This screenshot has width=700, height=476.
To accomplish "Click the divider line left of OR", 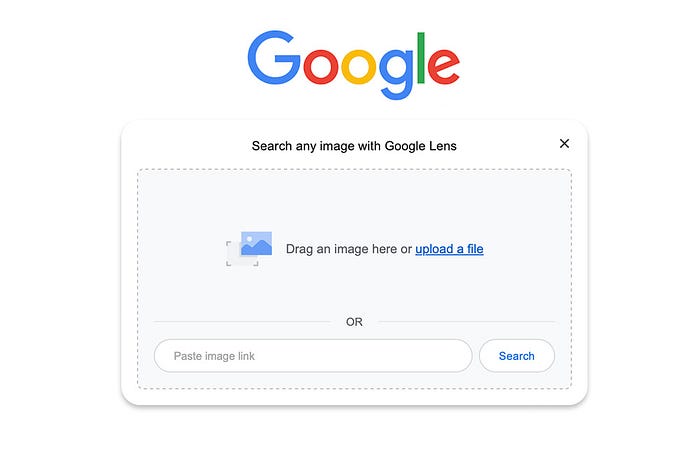I will pyautogui.click(x=242, y=322).
